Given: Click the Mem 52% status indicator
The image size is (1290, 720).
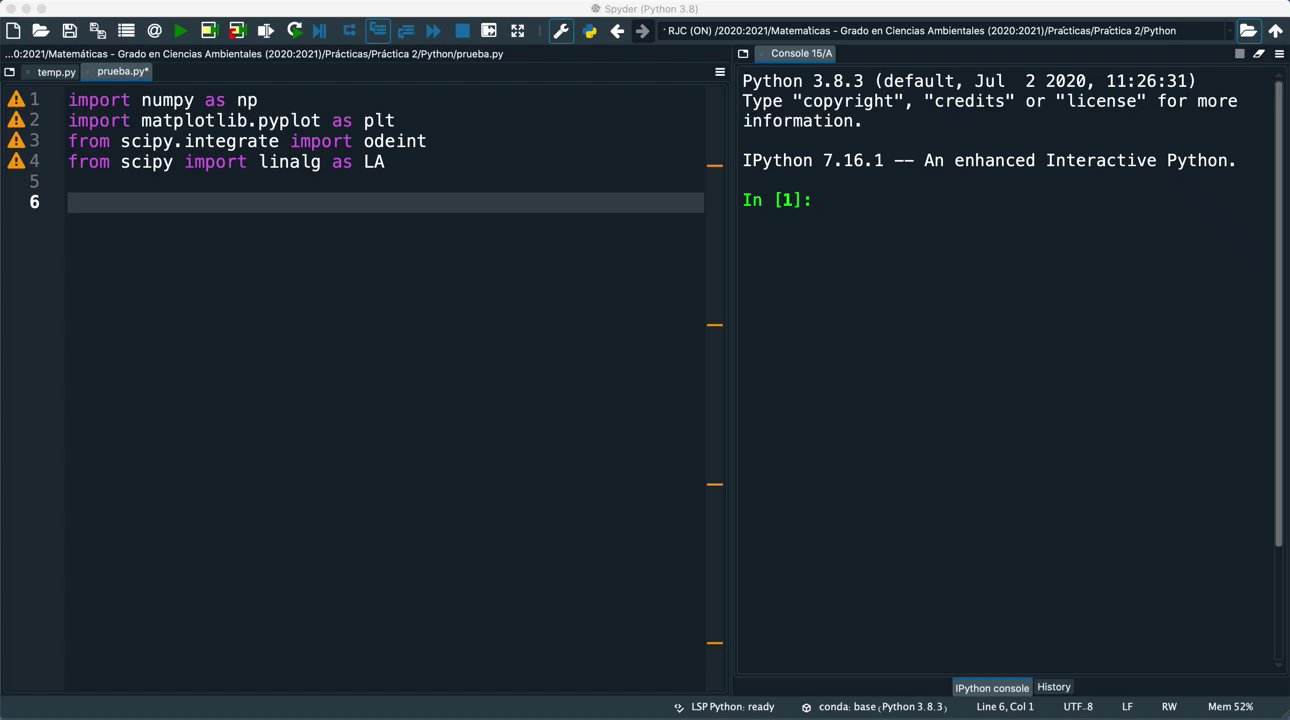Looking at the screenshot, I should point(1230,707).
